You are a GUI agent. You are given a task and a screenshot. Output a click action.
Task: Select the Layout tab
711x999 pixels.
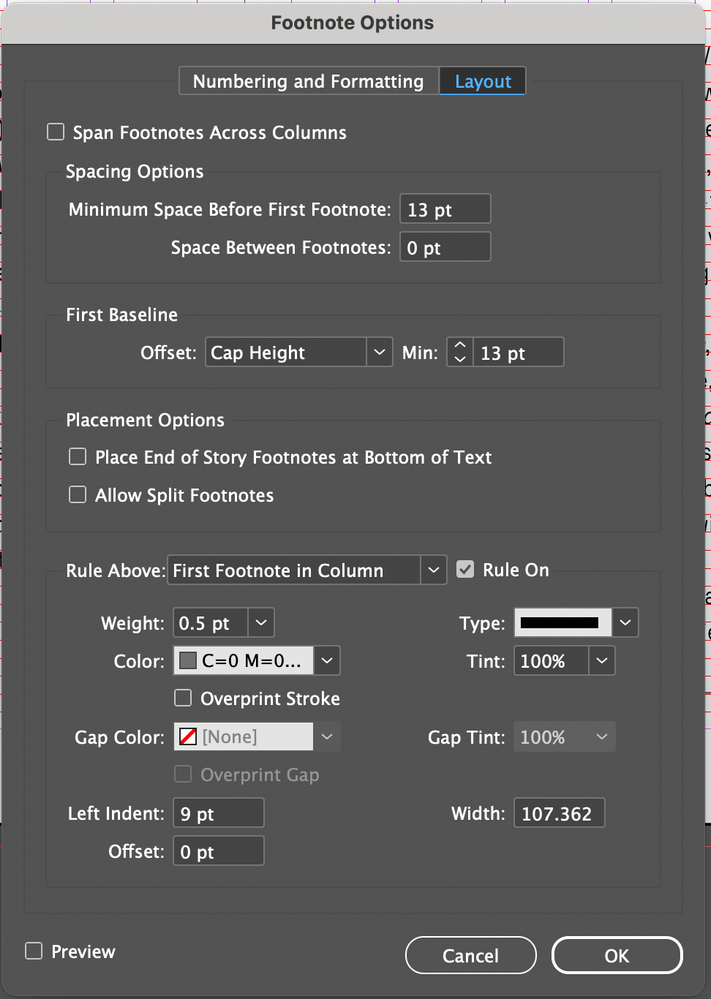(483, 82)
